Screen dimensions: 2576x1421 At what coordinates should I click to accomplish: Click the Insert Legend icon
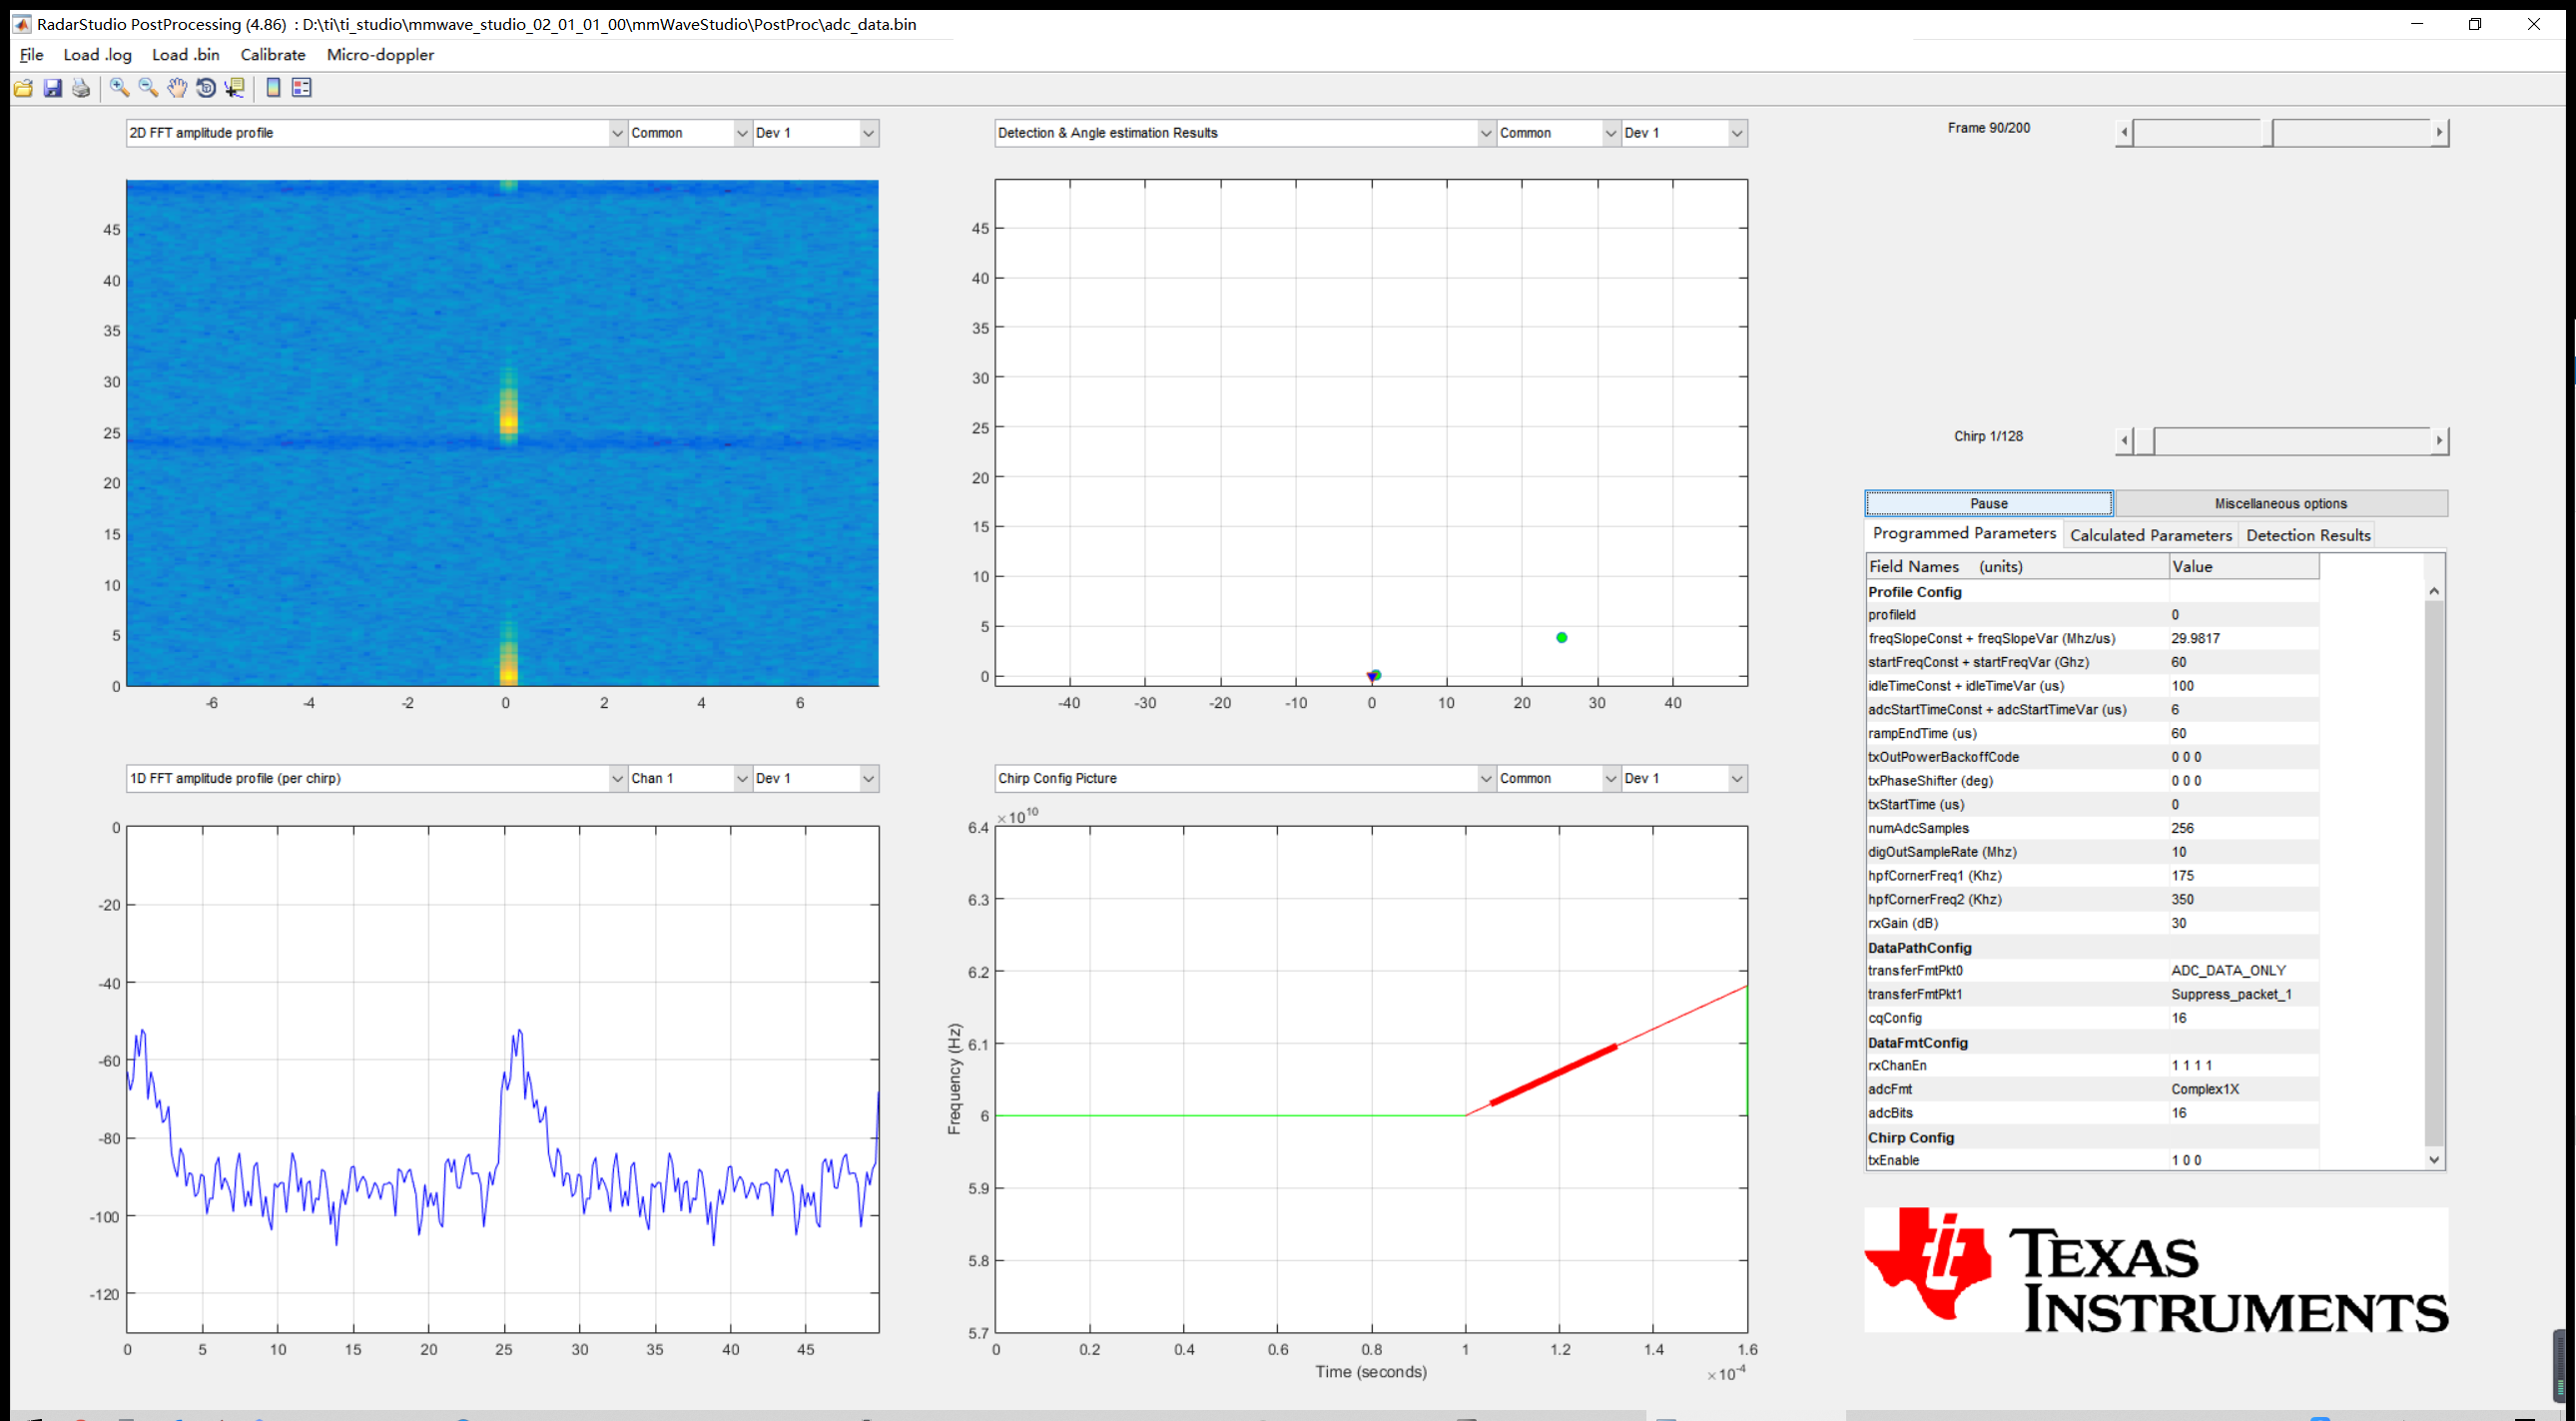(x=302, y=88)
